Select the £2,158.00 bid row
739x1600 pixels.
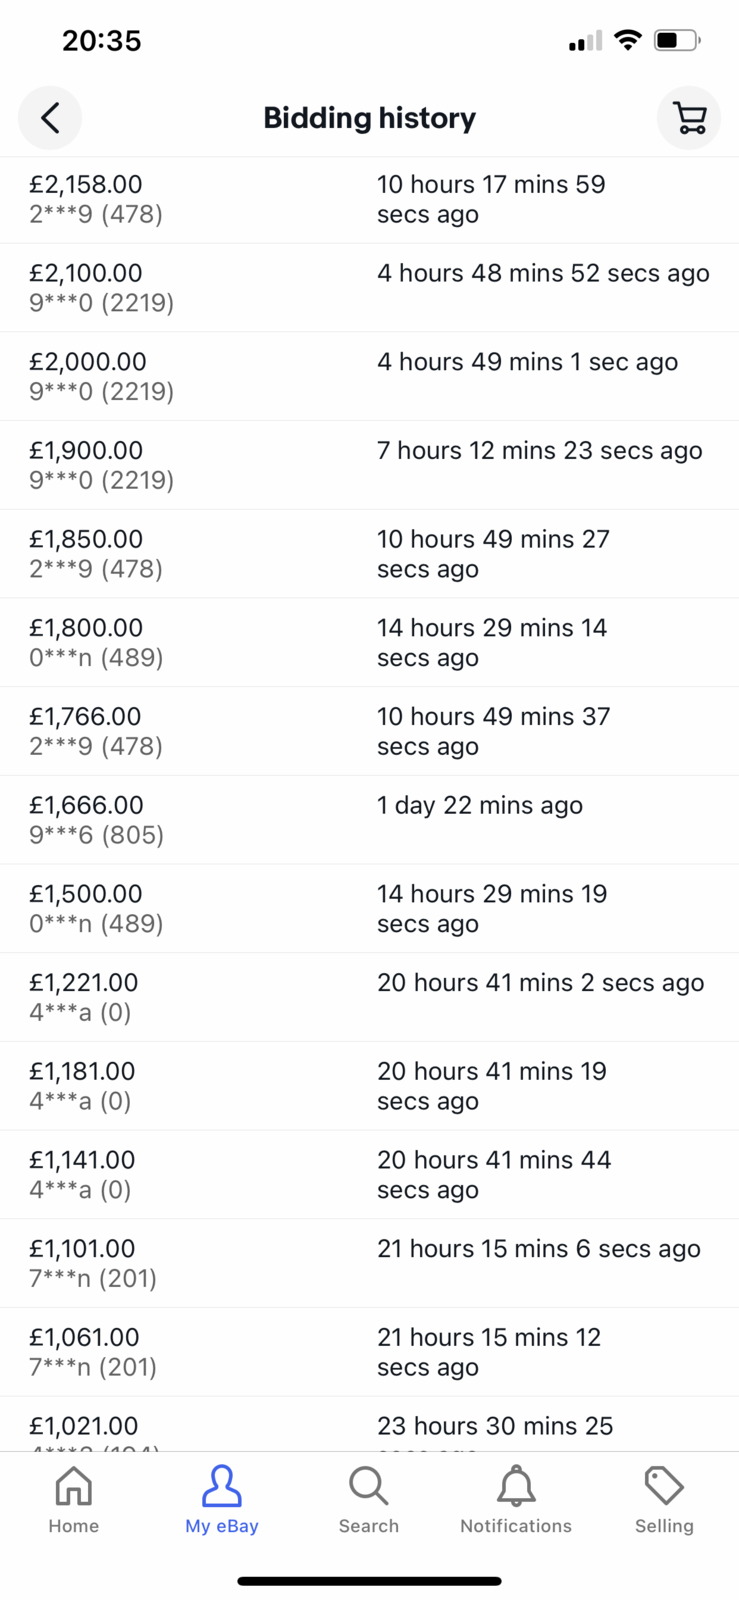tap(369, 199)
